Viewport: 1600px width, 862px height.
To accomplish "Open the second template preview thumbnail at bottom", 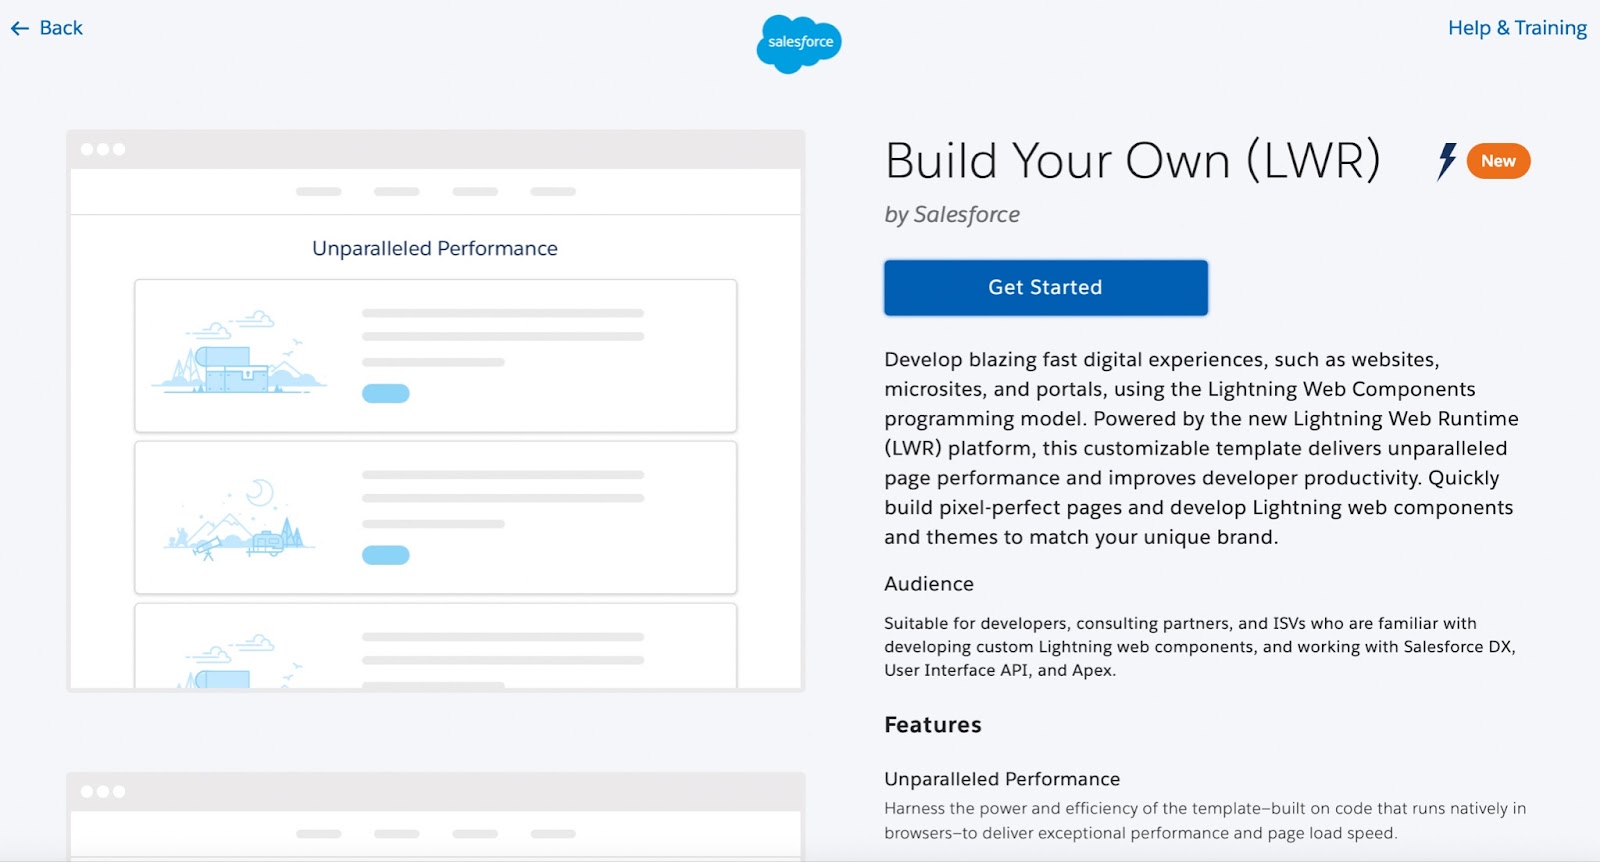I will (436, 816).
